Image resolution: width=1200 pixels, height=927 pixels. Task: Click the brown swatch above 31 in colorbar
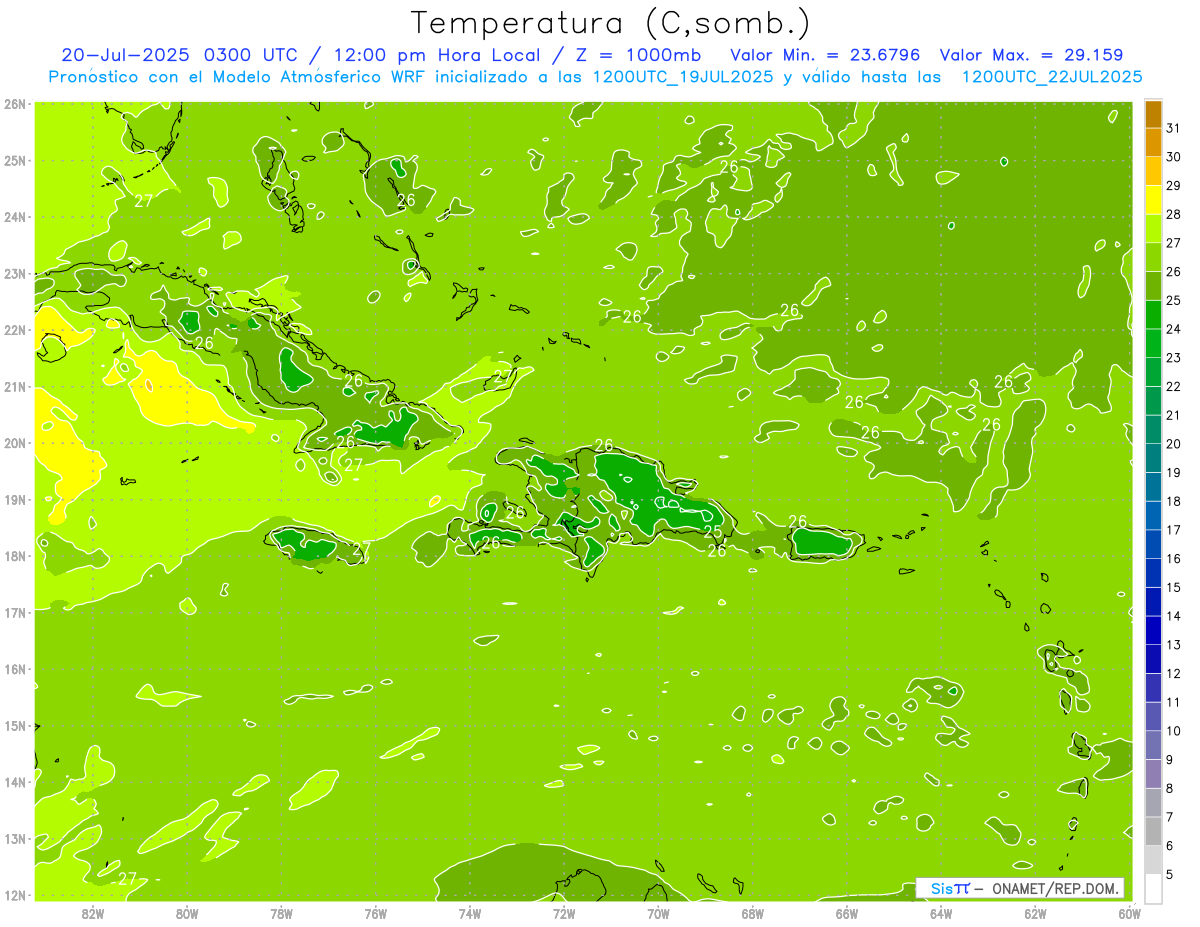1153,113
